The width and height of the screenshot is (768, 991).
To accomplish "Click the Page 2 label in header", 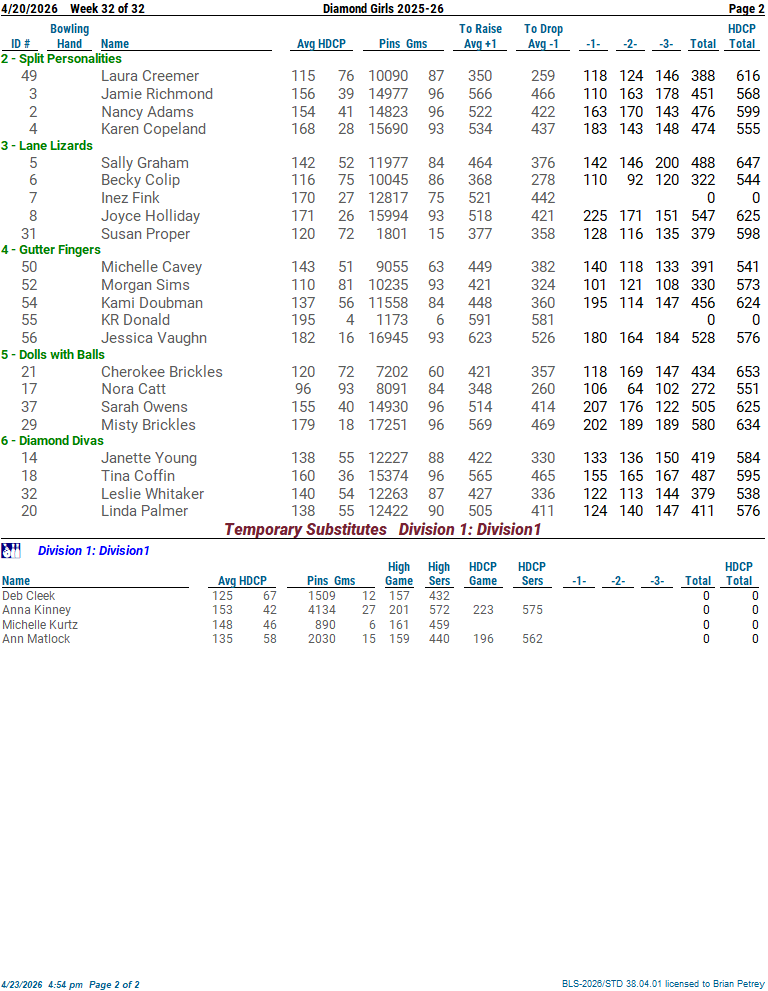I will coord(746,8).
